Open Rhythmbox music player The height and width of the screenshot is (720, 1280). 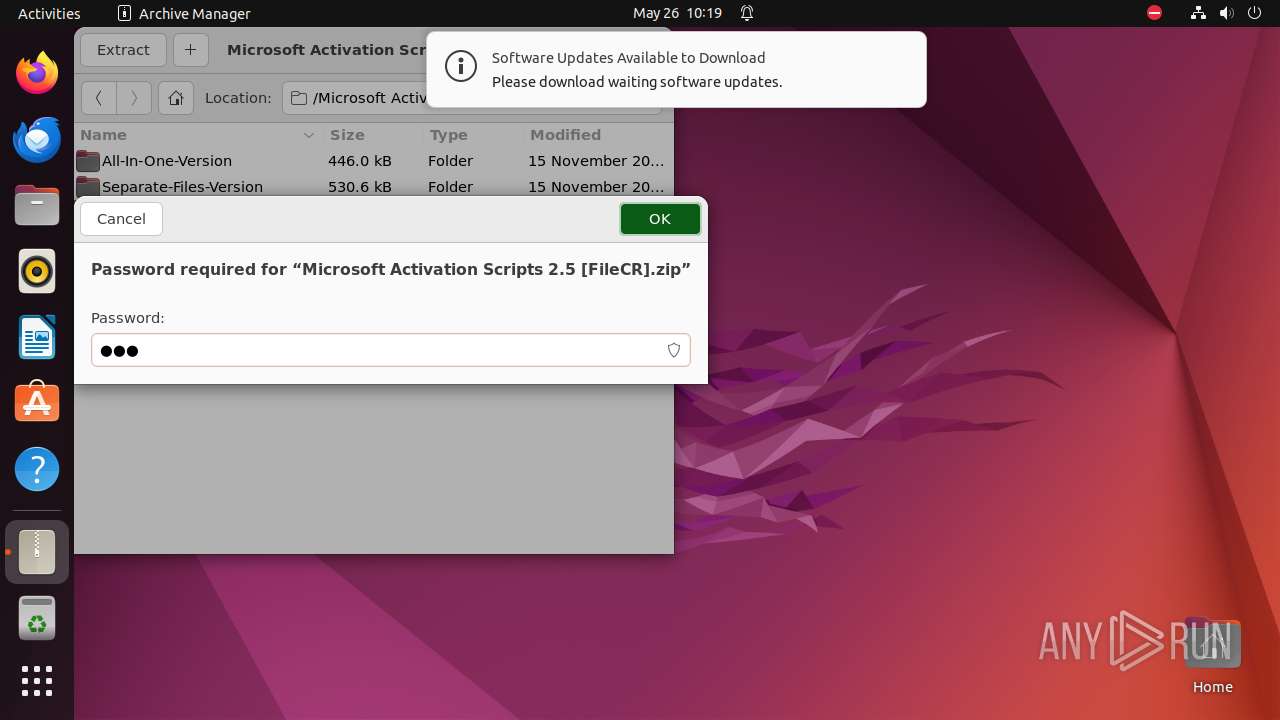point(37,271)
